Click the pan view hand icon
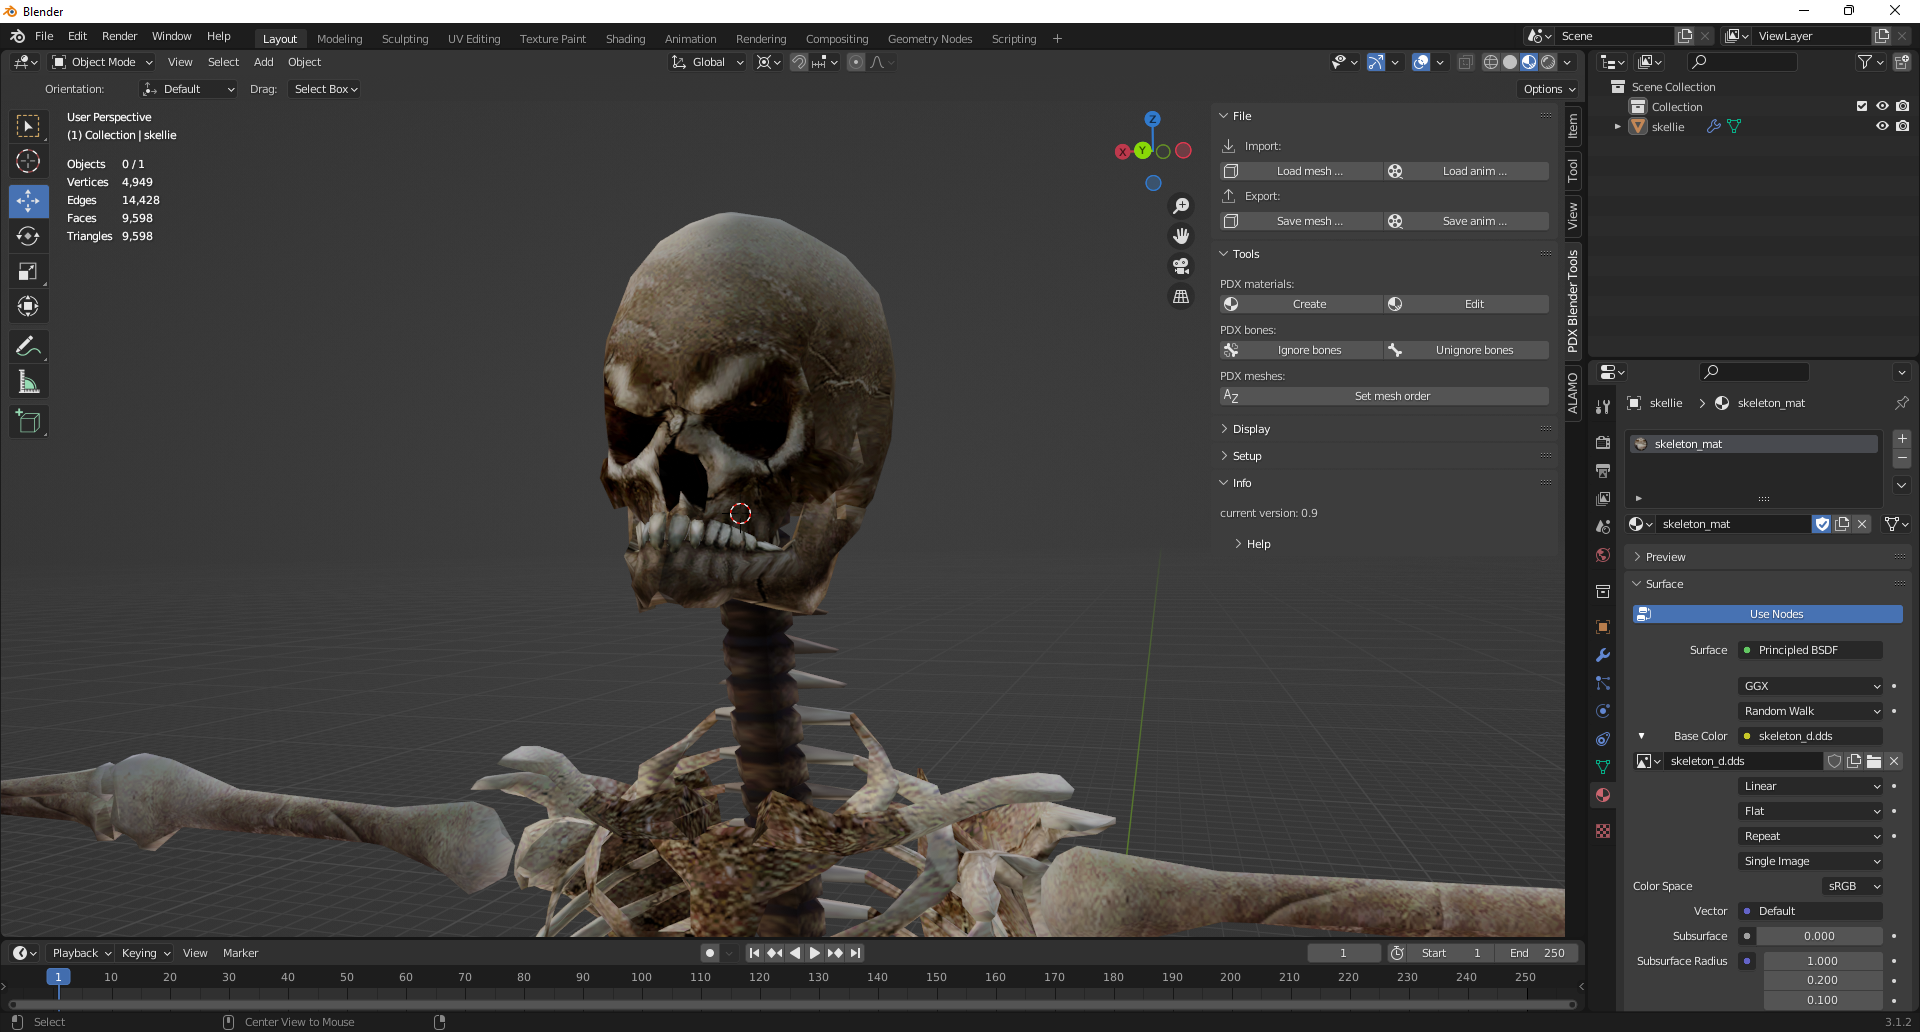 pos(1181,236)
